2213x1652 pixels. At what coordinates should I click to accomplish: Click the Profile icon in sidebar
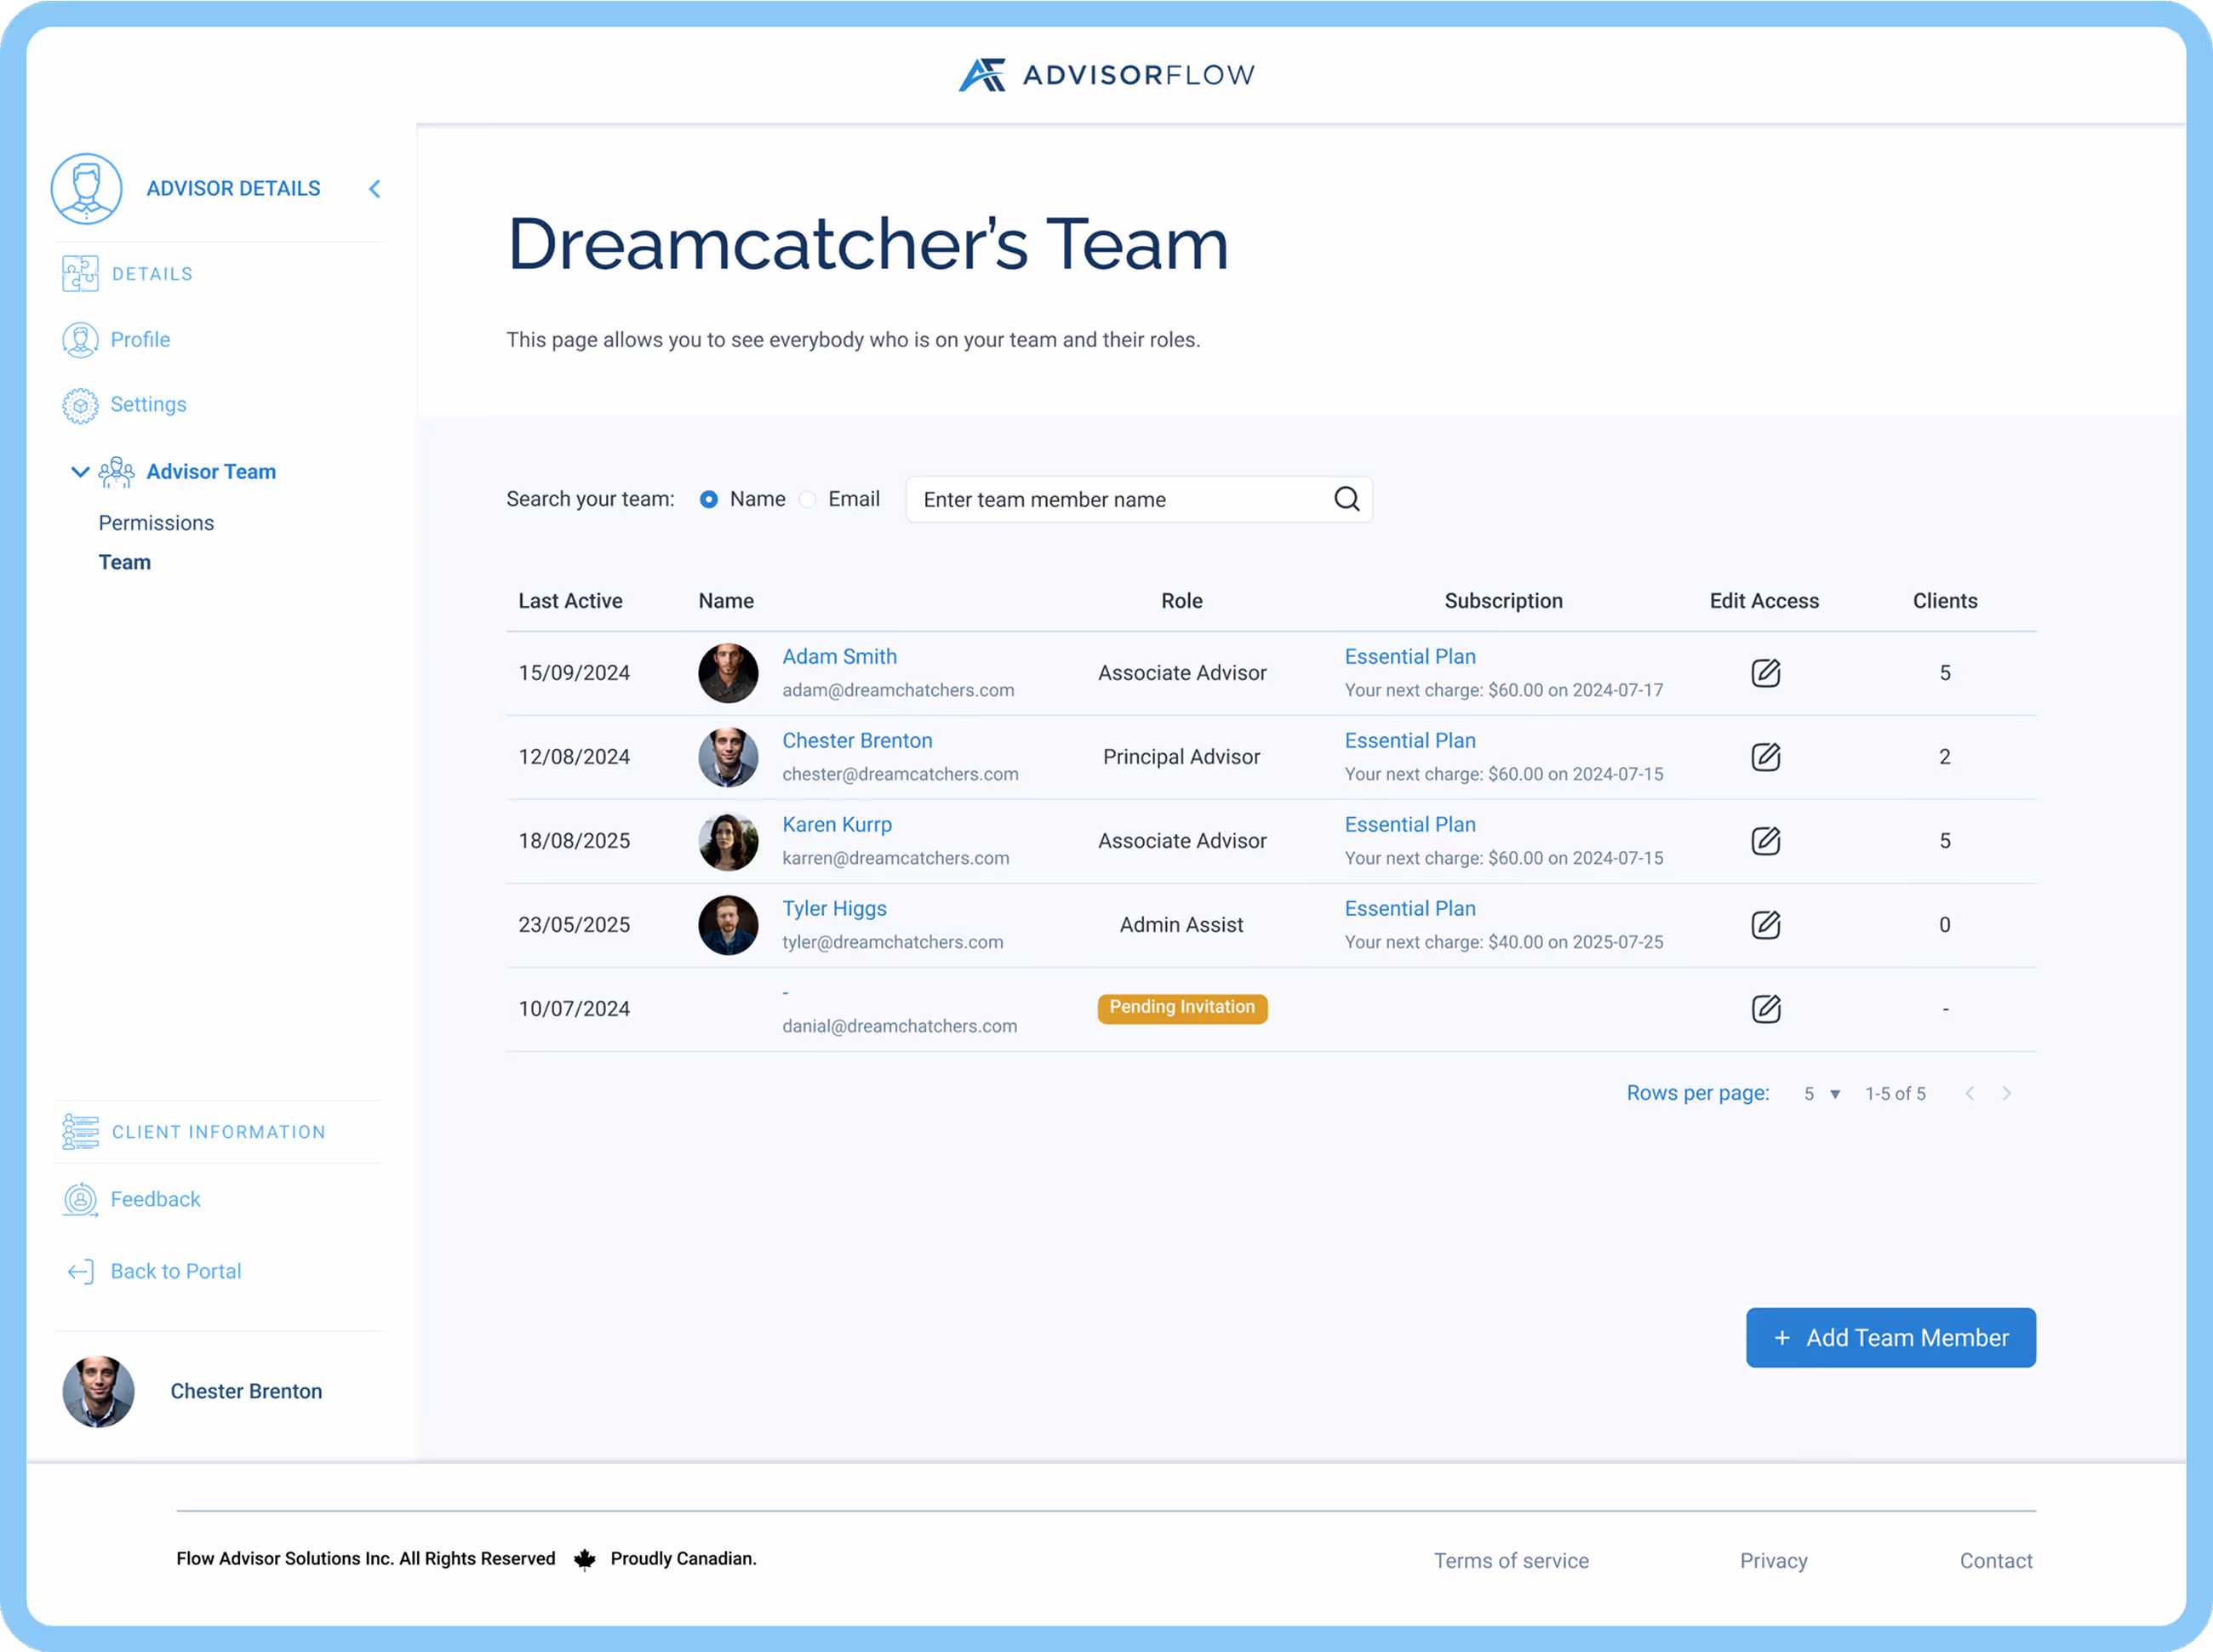pos(80,340)
